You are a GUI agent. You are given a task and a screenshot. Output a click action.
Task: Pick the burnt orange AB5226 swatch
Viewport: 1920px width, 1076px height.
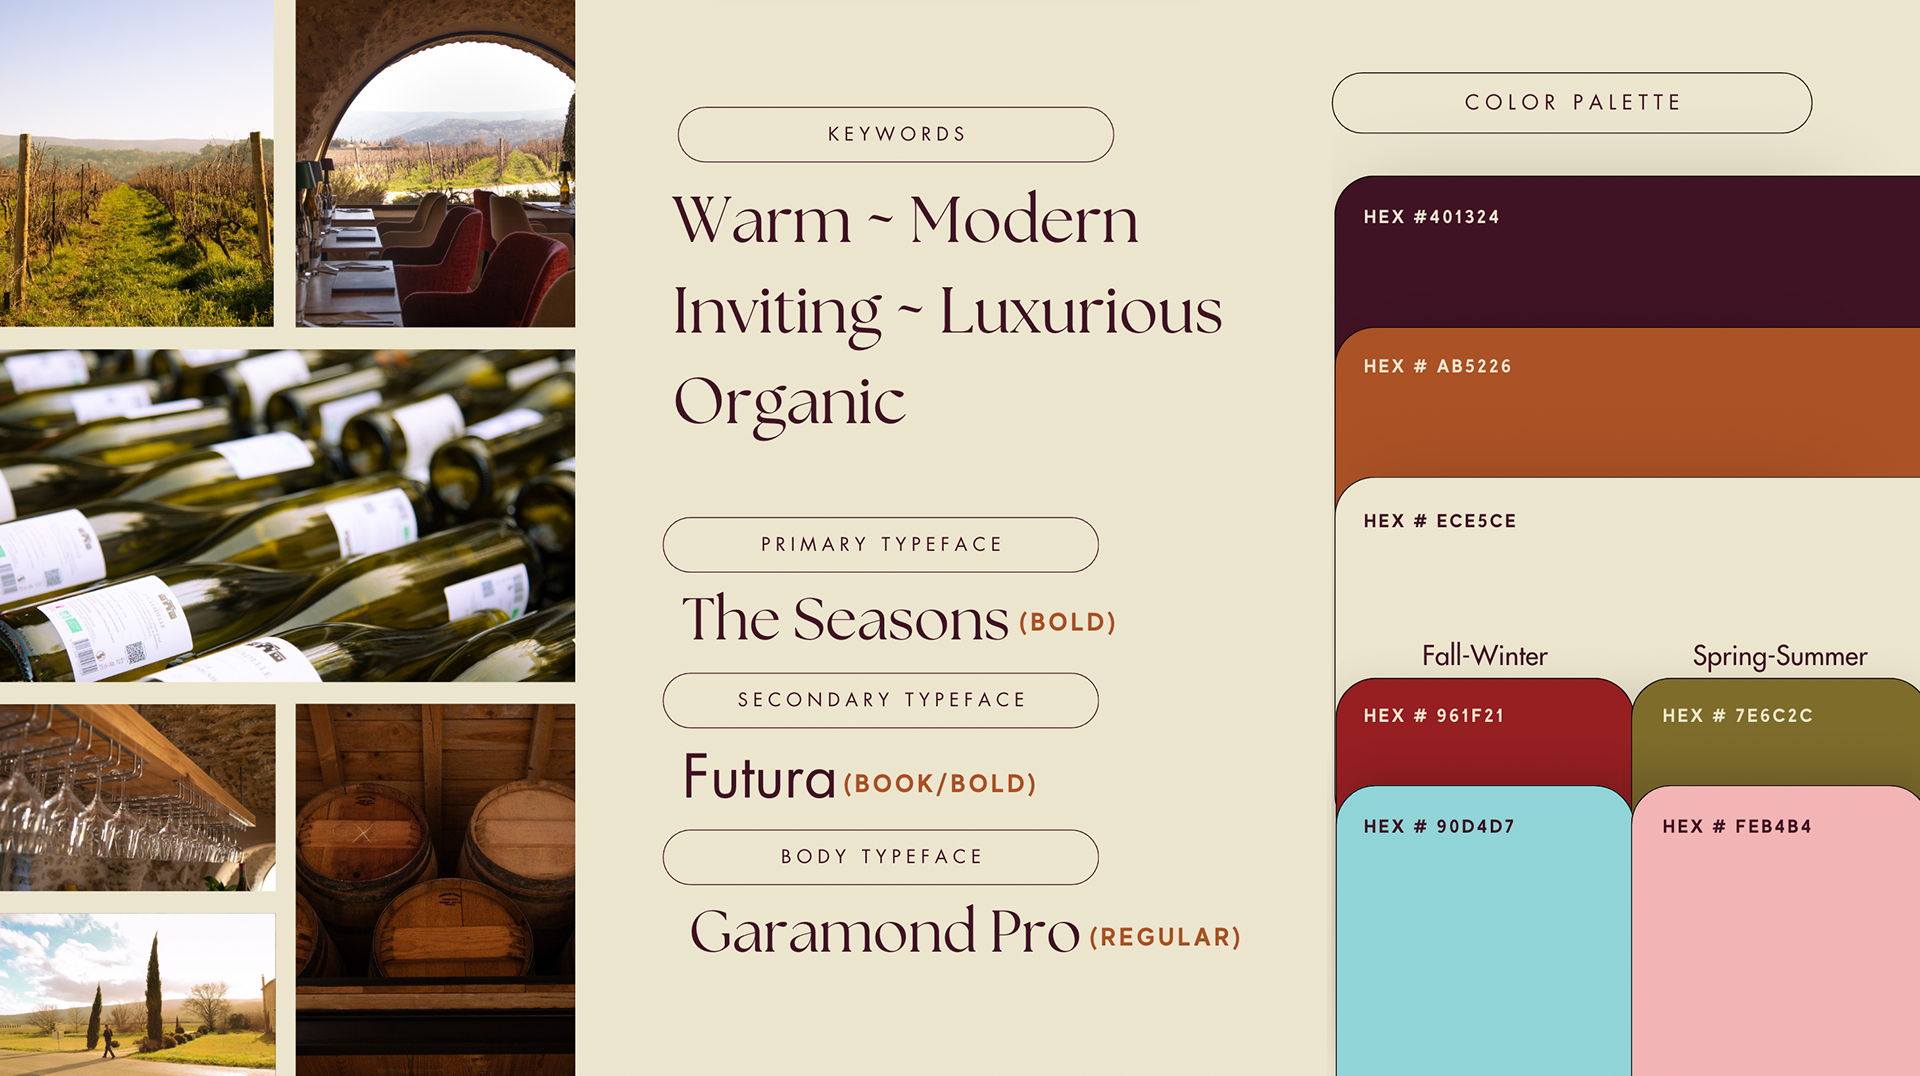coord(1627,403)
